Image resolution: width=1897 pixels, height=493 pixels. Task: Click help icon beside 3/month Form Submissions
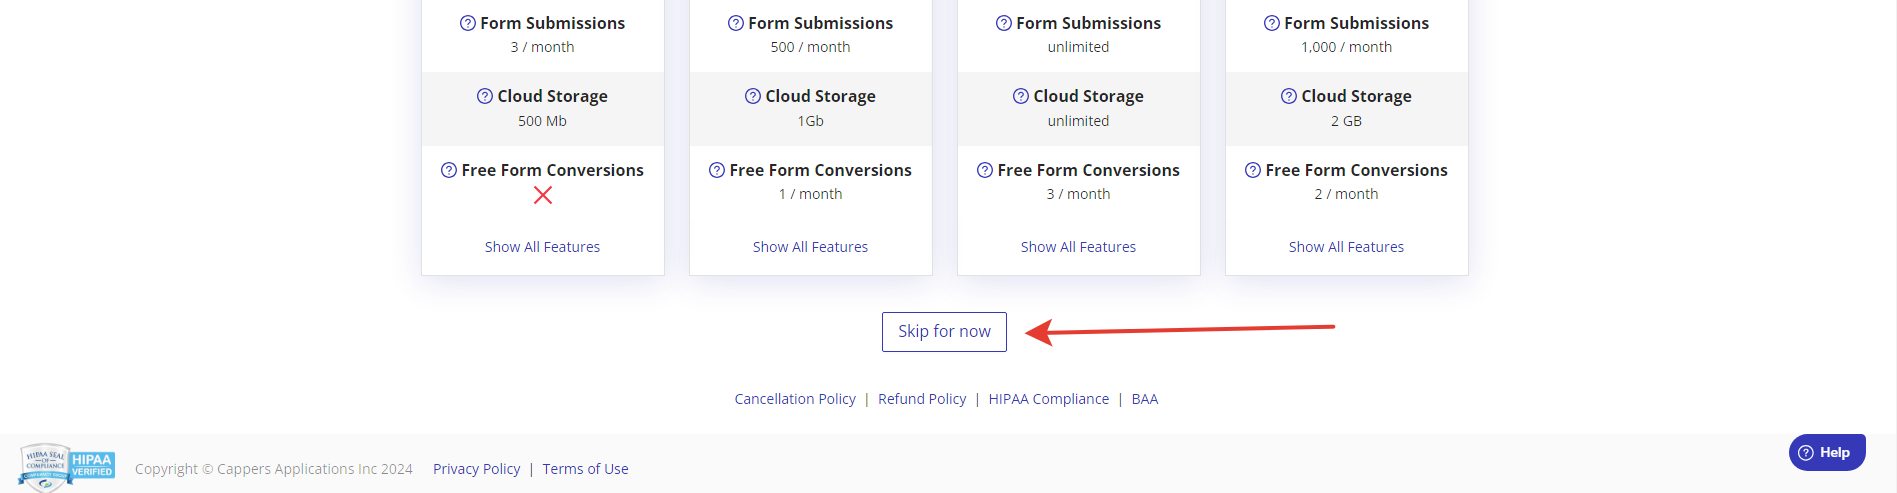tap(467, 23)
